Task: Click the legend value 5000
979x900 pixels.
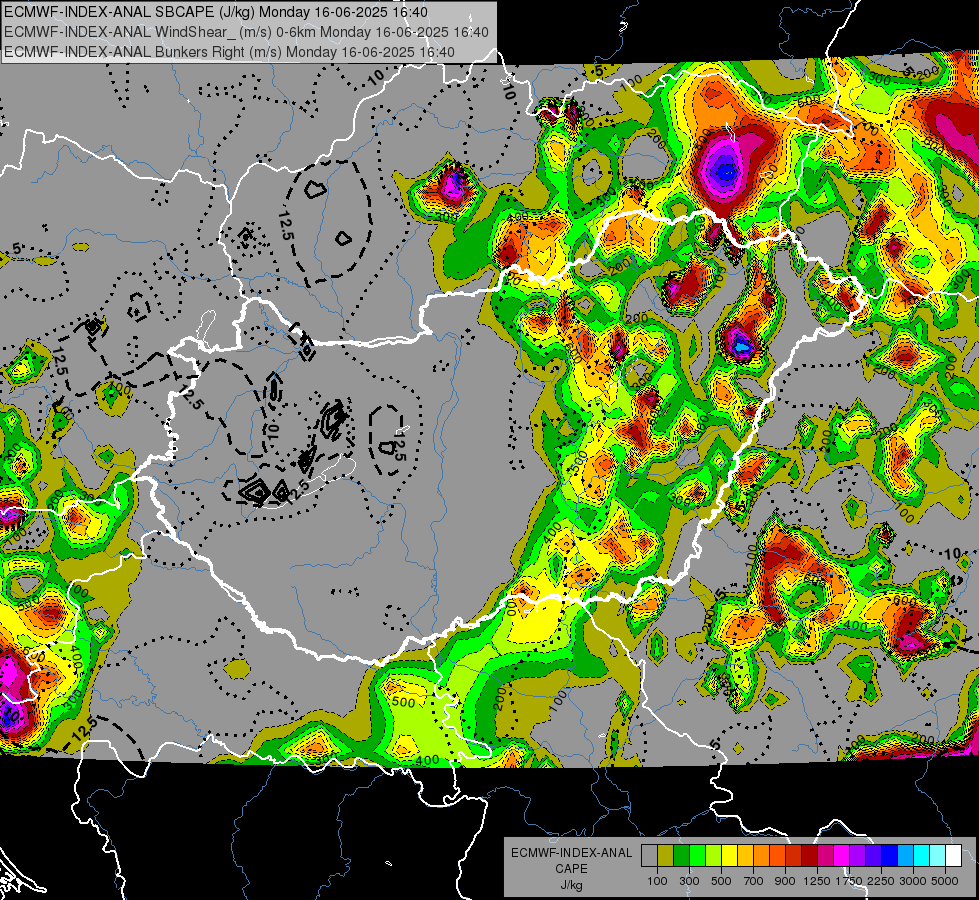Action: [945, 881]
